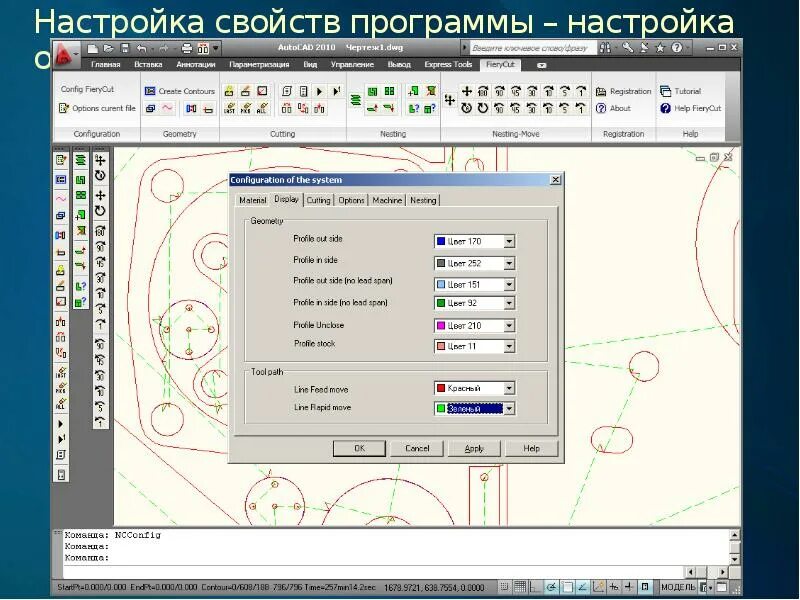The image size is (800, 600).
Task: Click the МОДЕЛЬ button in status bar
Action: (678, 587)
